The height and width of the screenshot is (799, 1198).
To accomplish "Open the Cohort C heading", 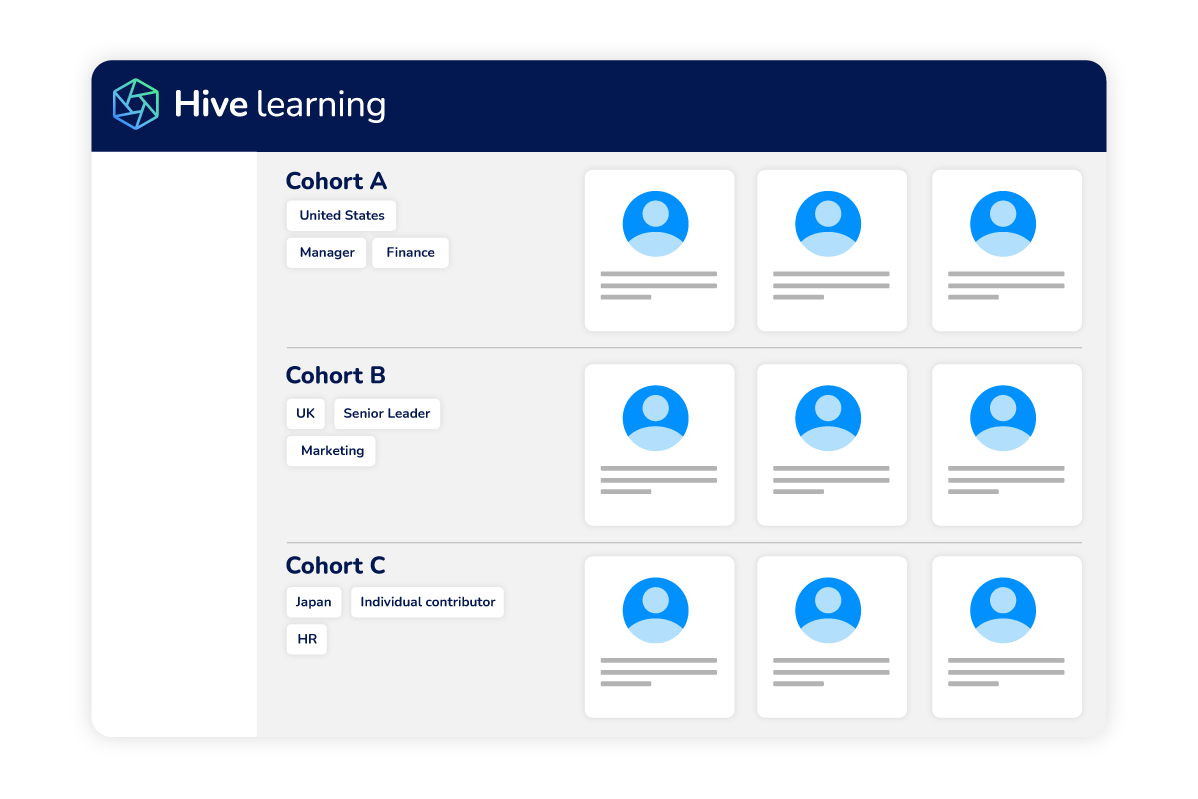I will [335, 565].
